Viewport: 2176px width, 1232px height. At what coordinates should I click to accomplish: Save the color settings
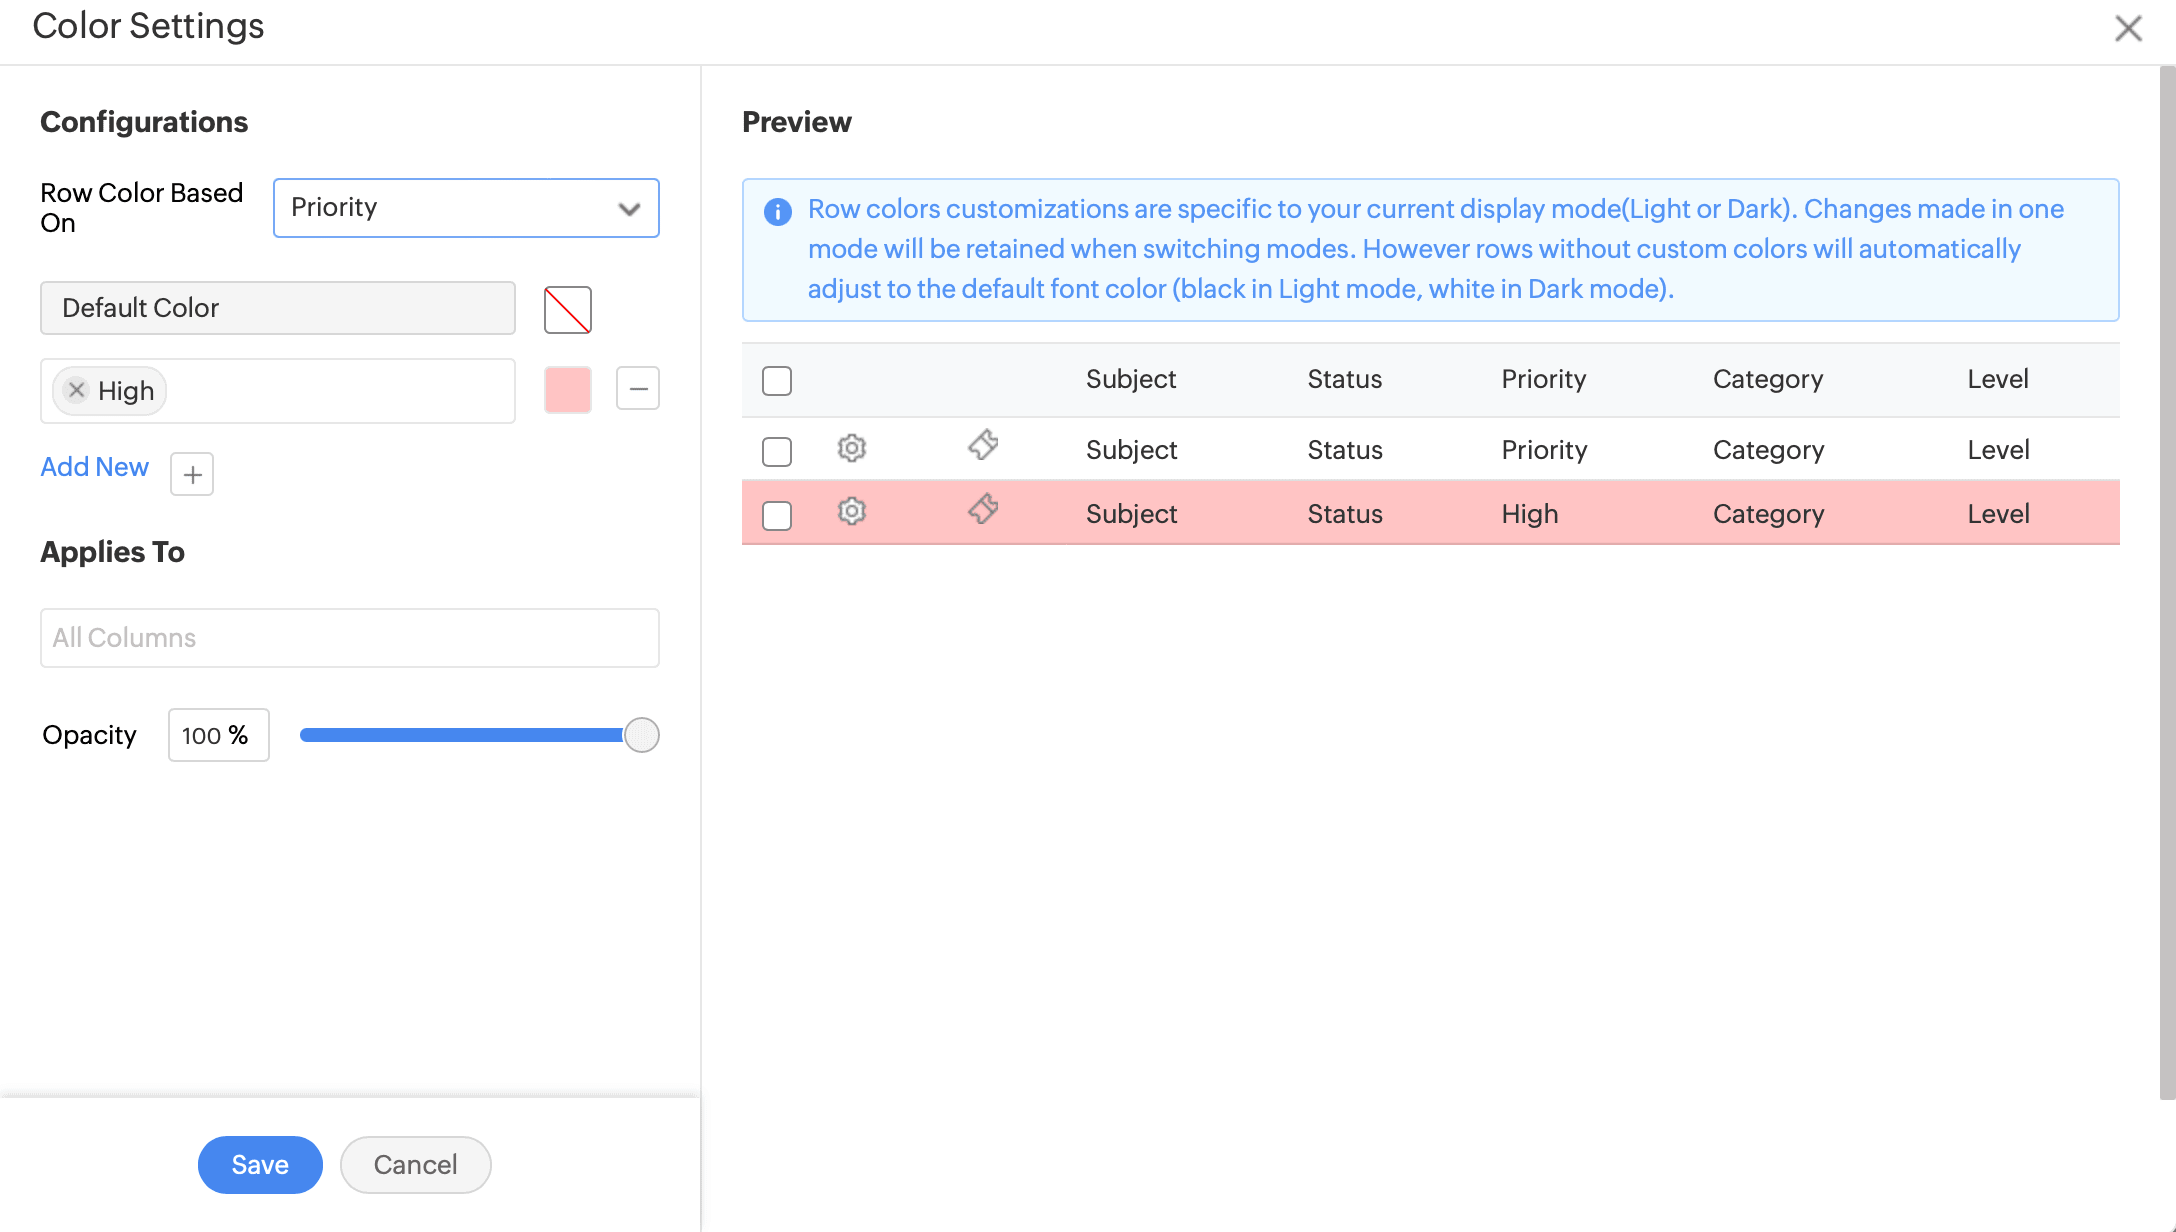(x=260, y=1165)
